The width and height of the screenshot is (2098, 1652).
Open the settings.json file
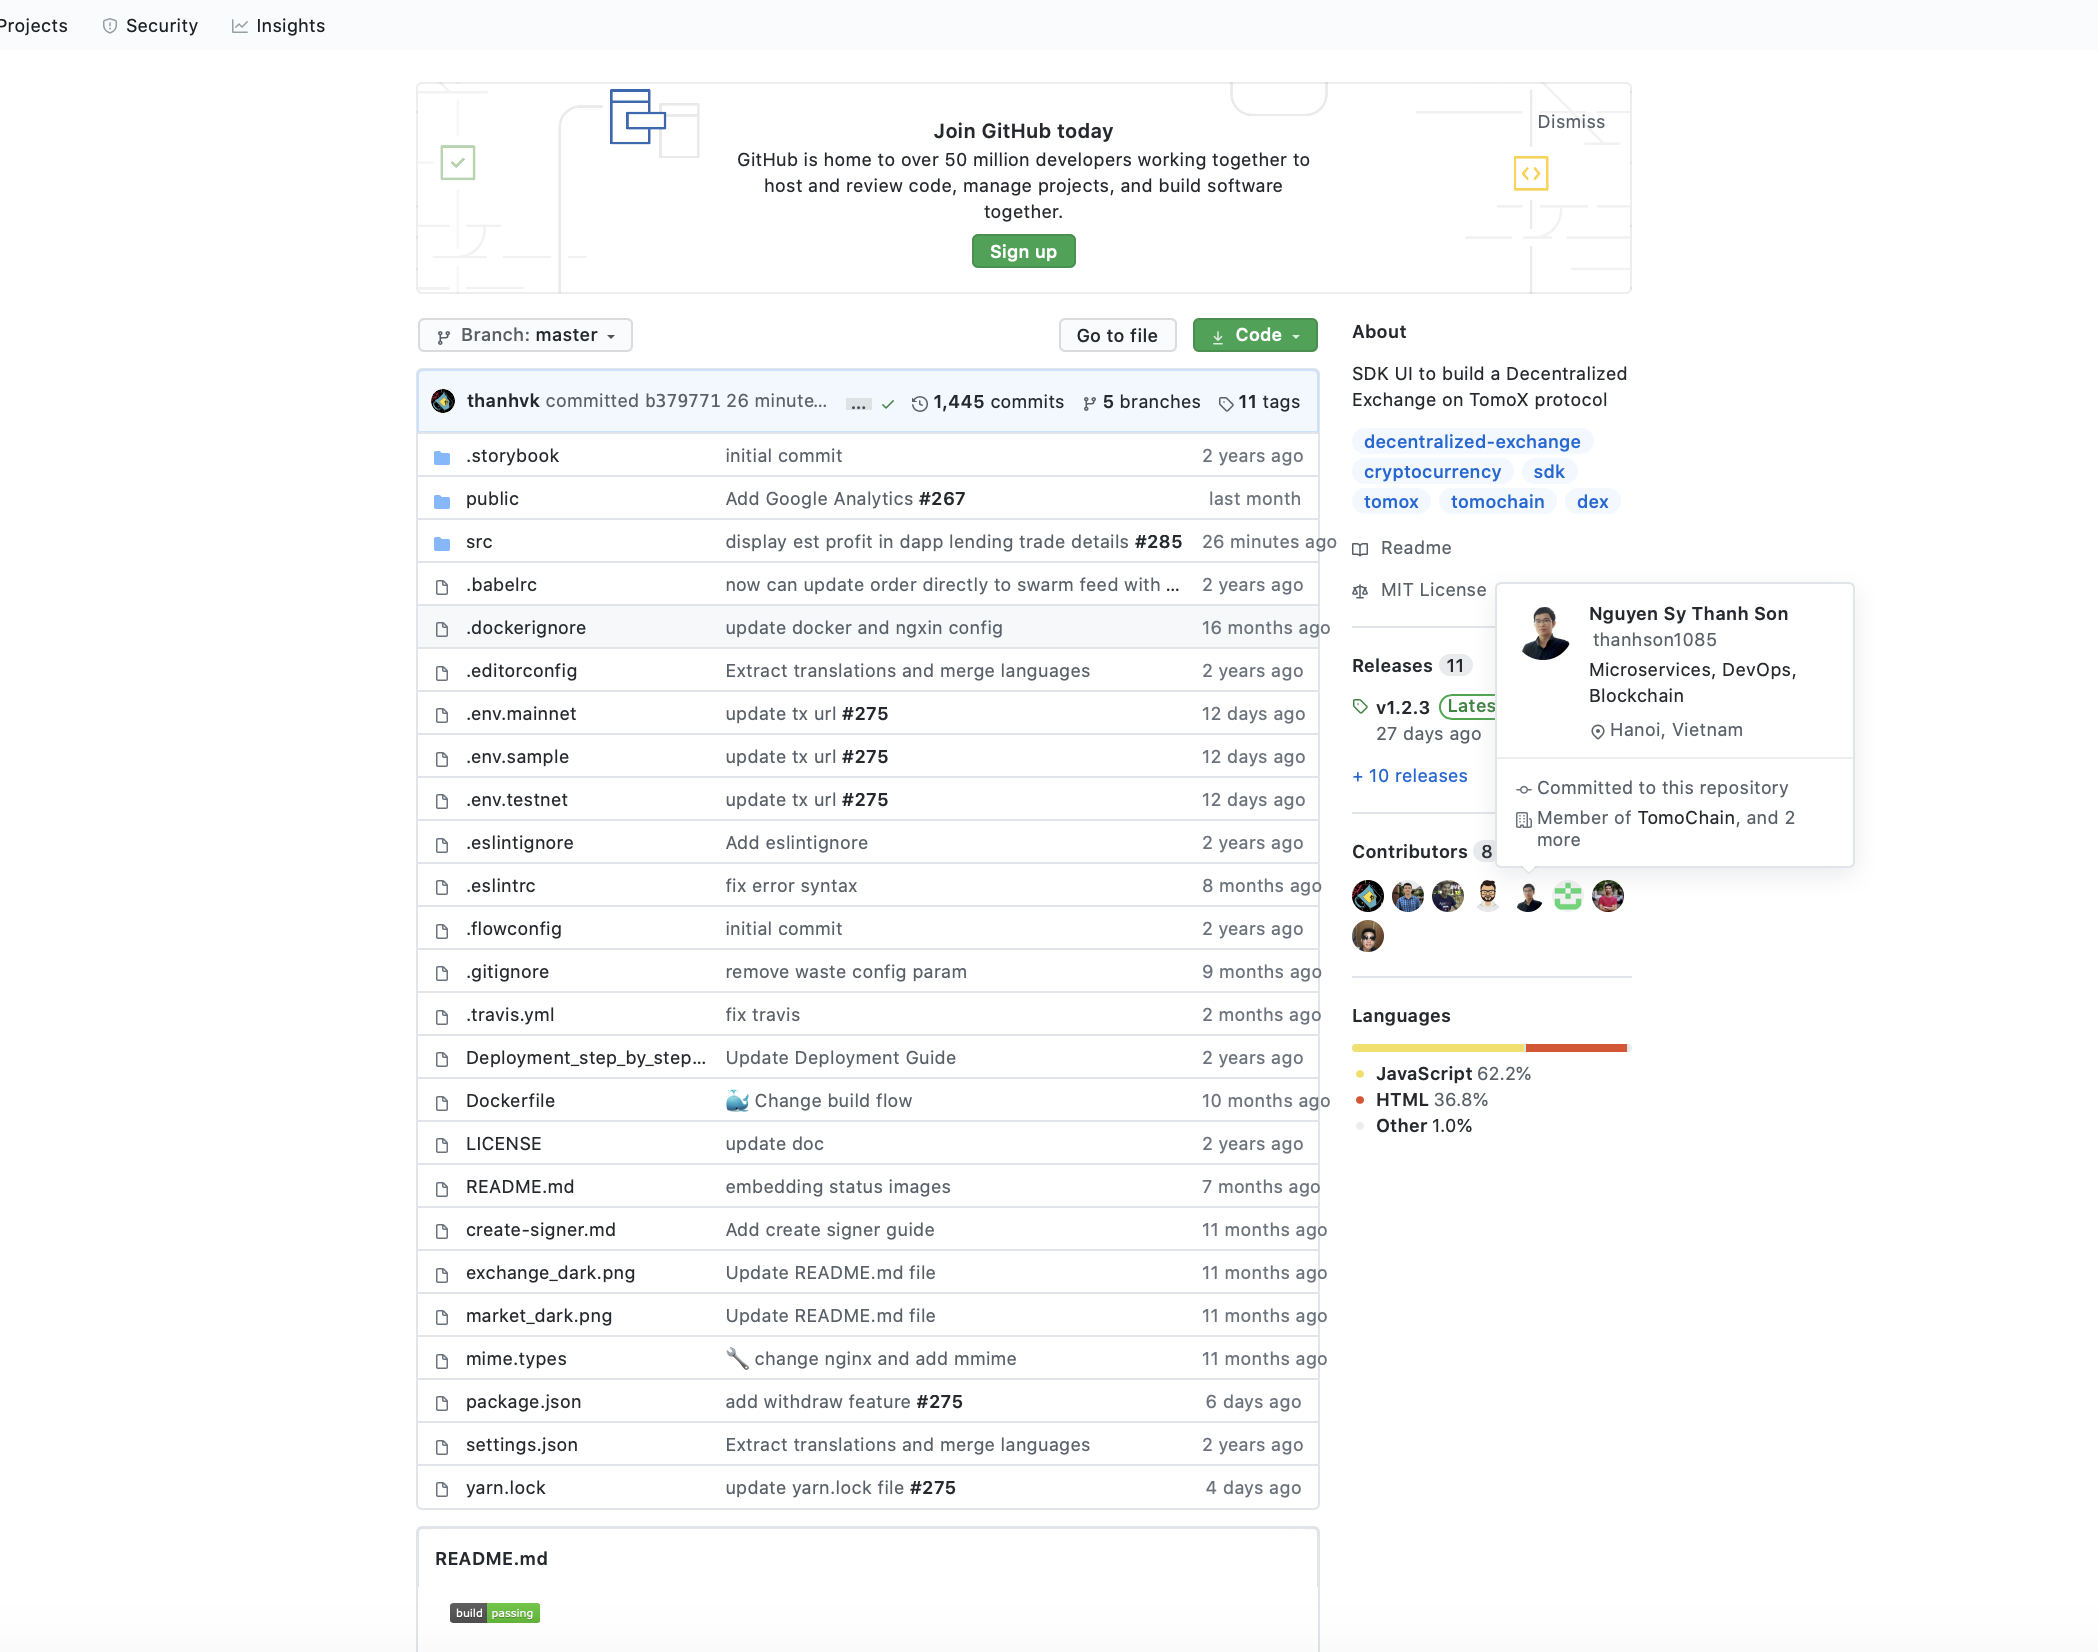522,1445
